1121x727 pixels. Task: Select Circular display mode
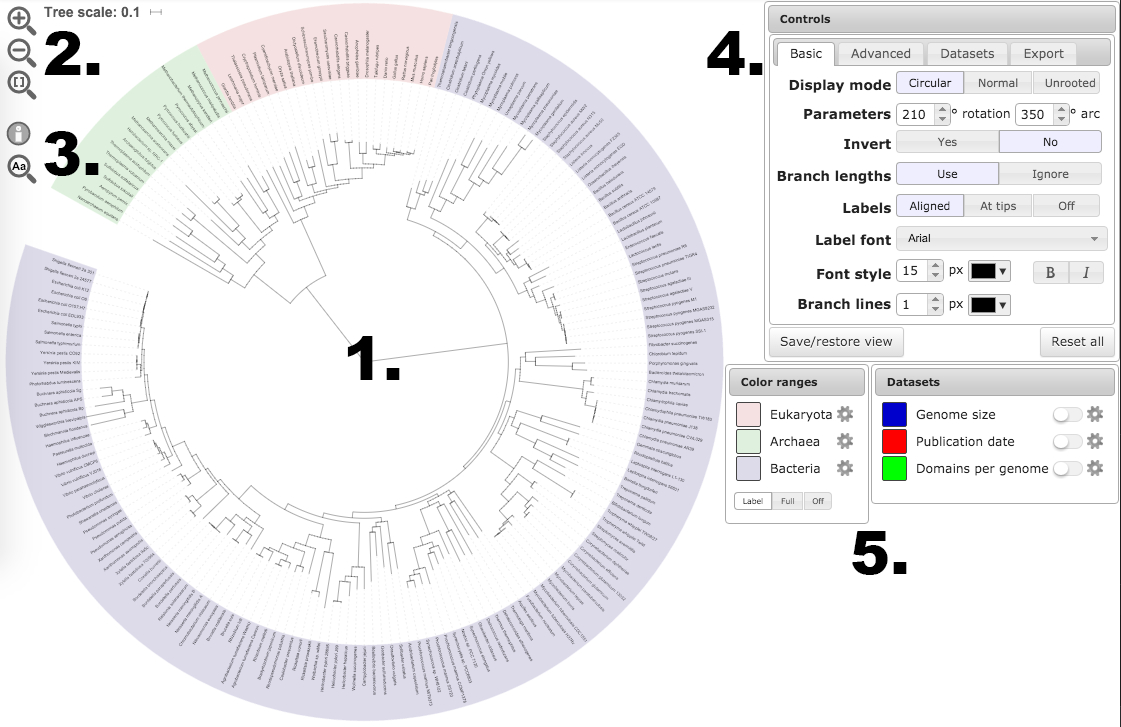(x=929, y=83)
